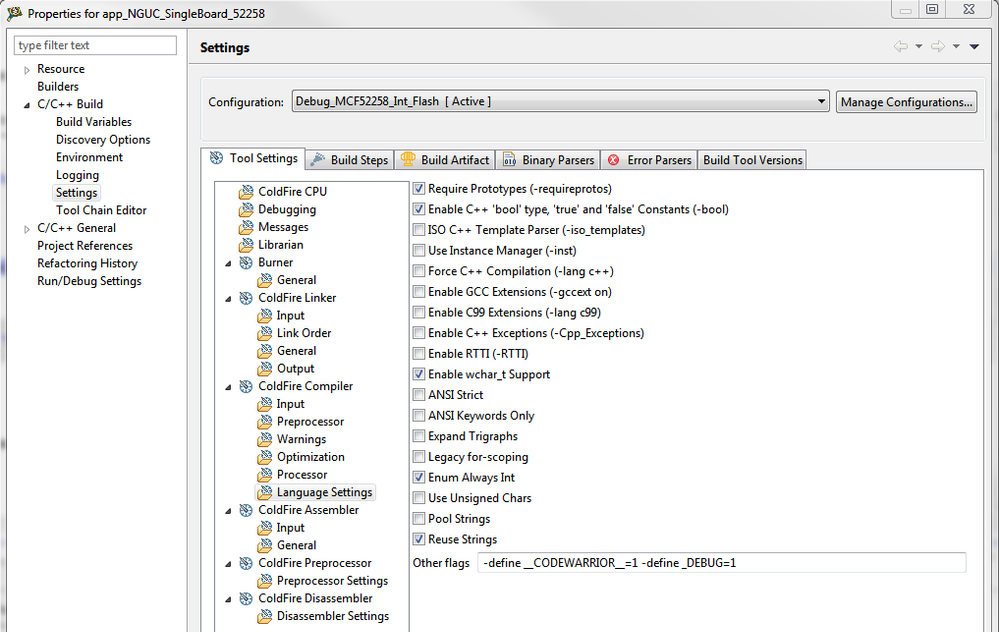999x632 pixels.
Task: Open the Configuration dropdown
Action: 821,102
